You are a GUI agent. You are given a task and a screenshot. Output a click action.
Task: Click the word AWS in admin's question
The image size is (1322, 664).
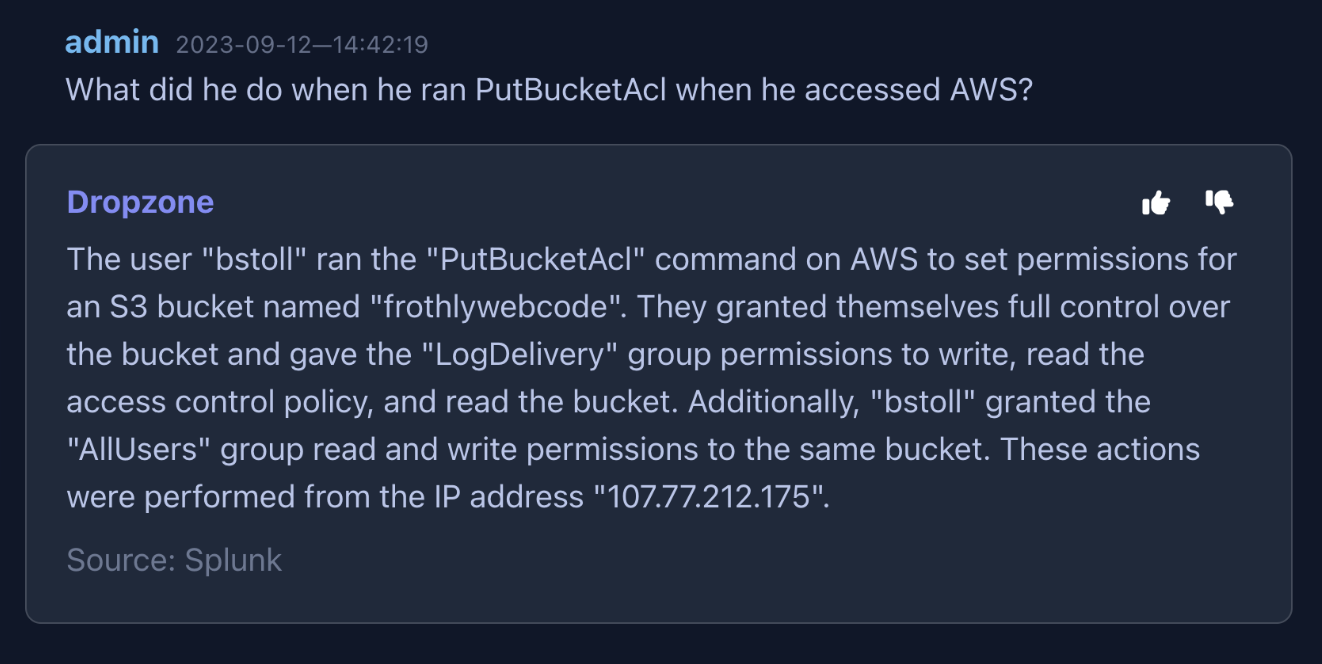click(988, 90)
